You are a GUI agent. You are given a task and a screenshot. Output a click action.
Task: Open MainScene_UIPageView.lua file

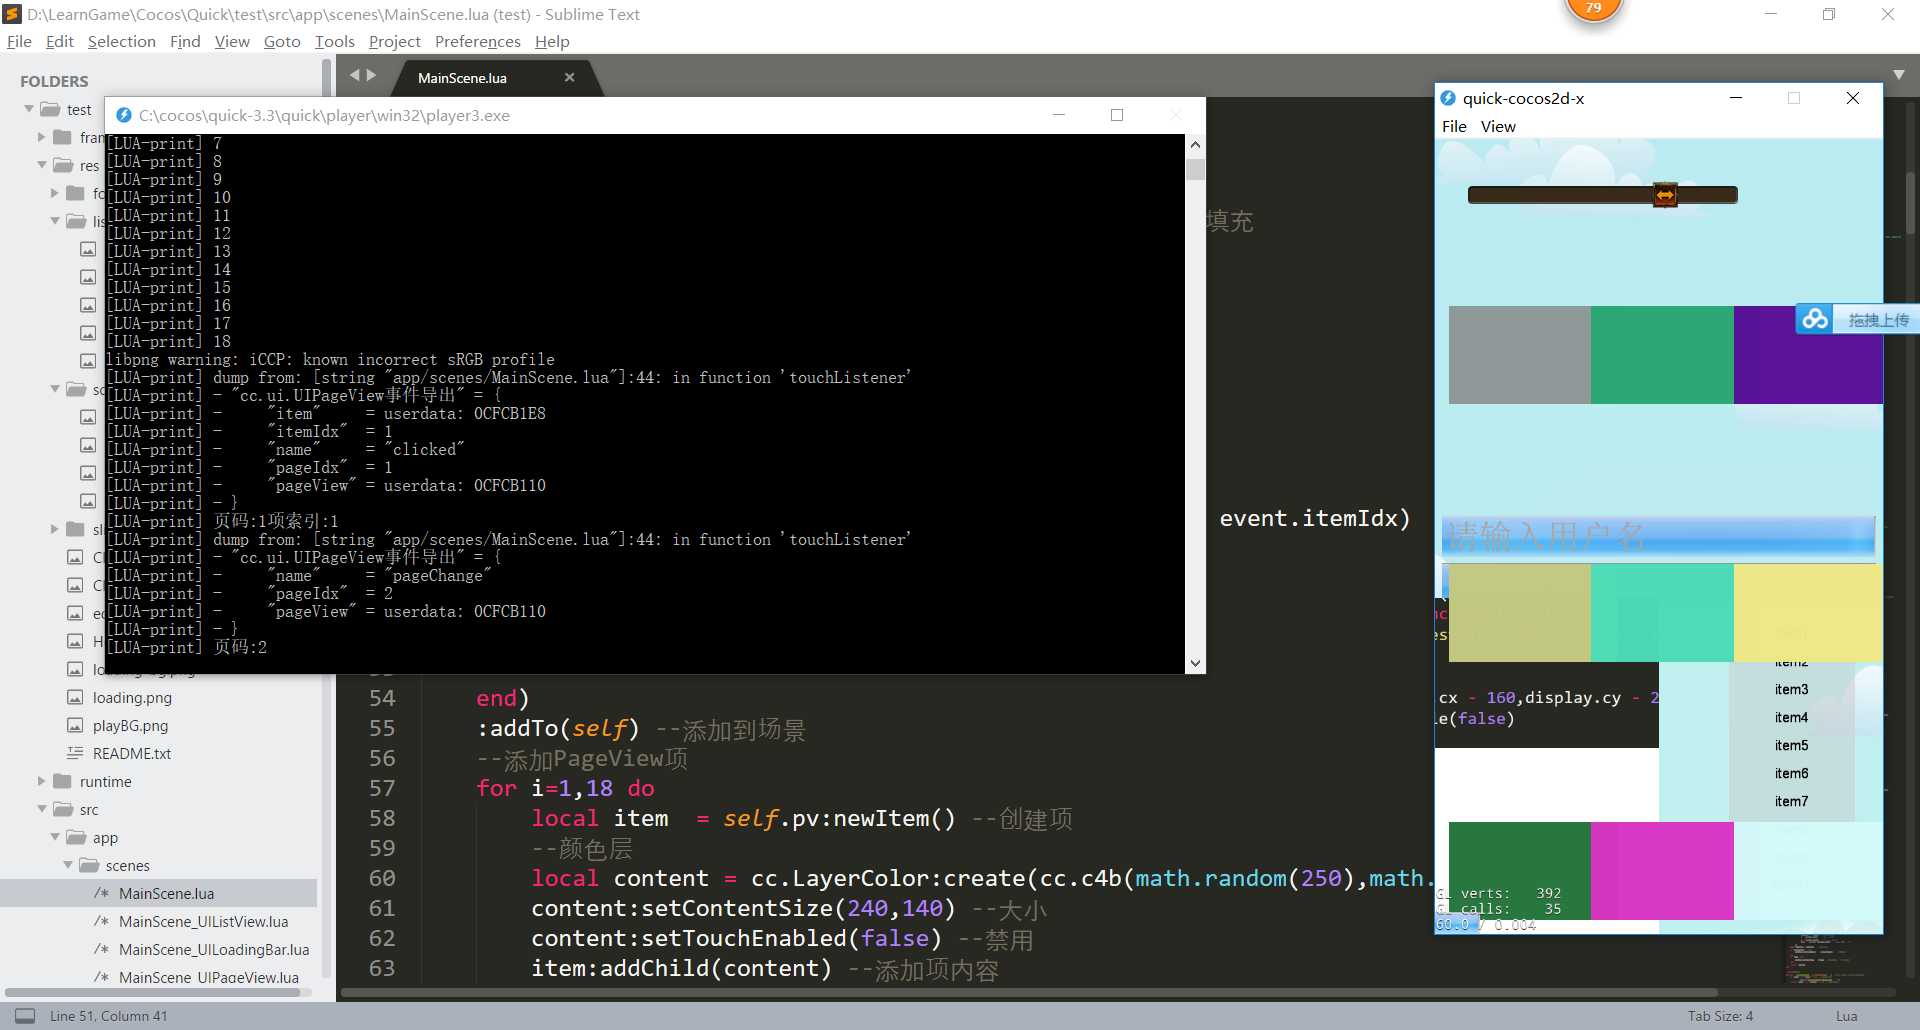tap(209, 977)
